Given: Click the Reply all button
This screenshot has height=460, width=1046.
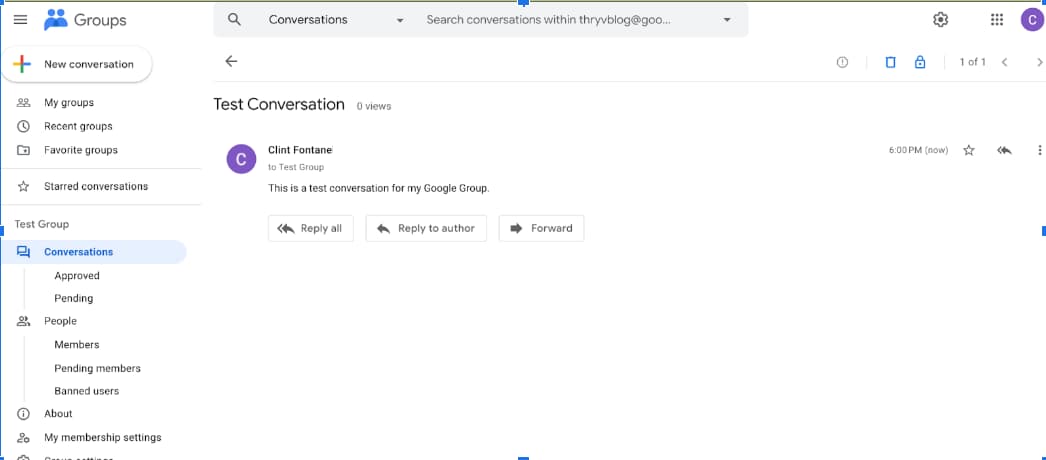Looking at the screenshot, I should pos(311,228).
